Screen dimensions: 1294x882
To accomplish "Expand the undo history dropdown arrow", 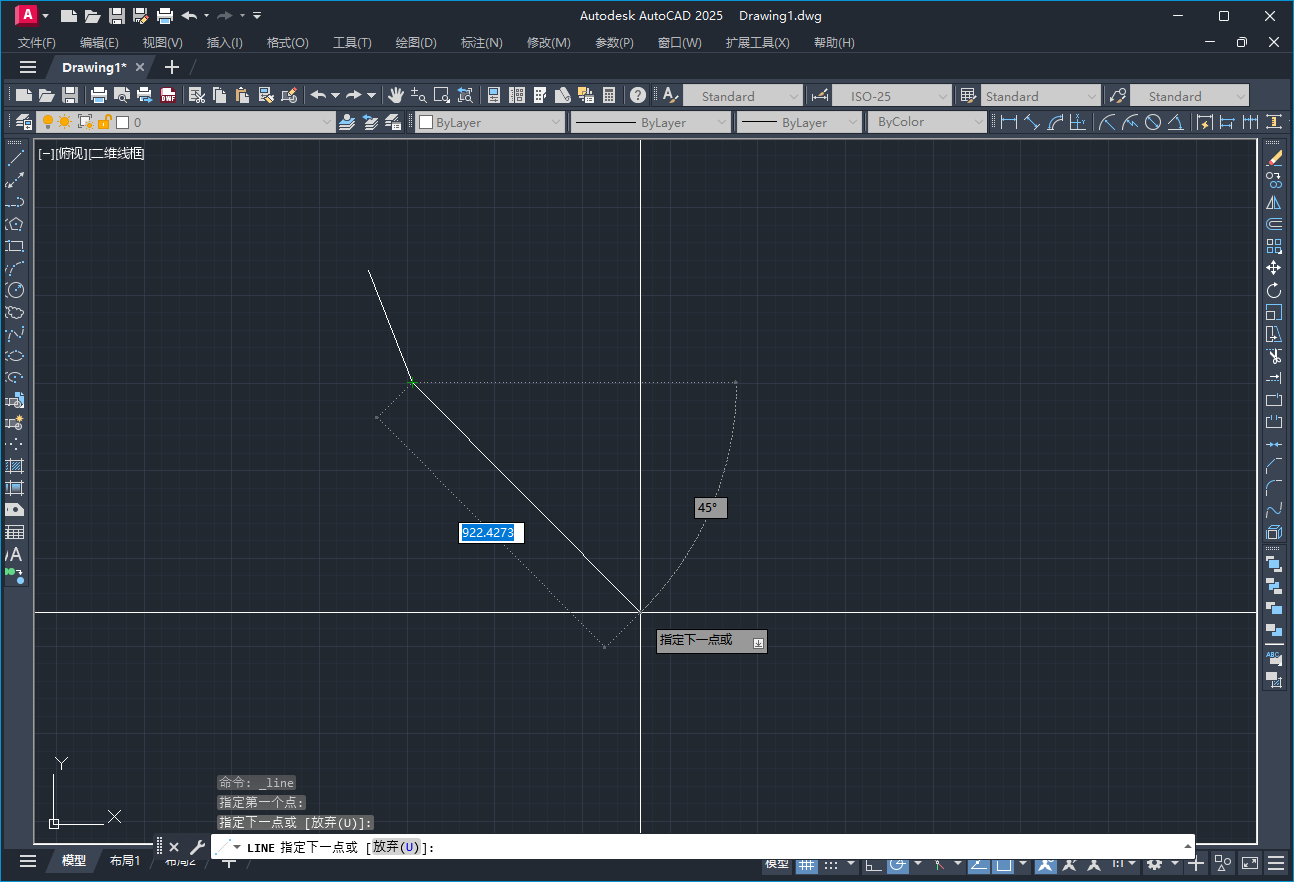I will (335, 96).
